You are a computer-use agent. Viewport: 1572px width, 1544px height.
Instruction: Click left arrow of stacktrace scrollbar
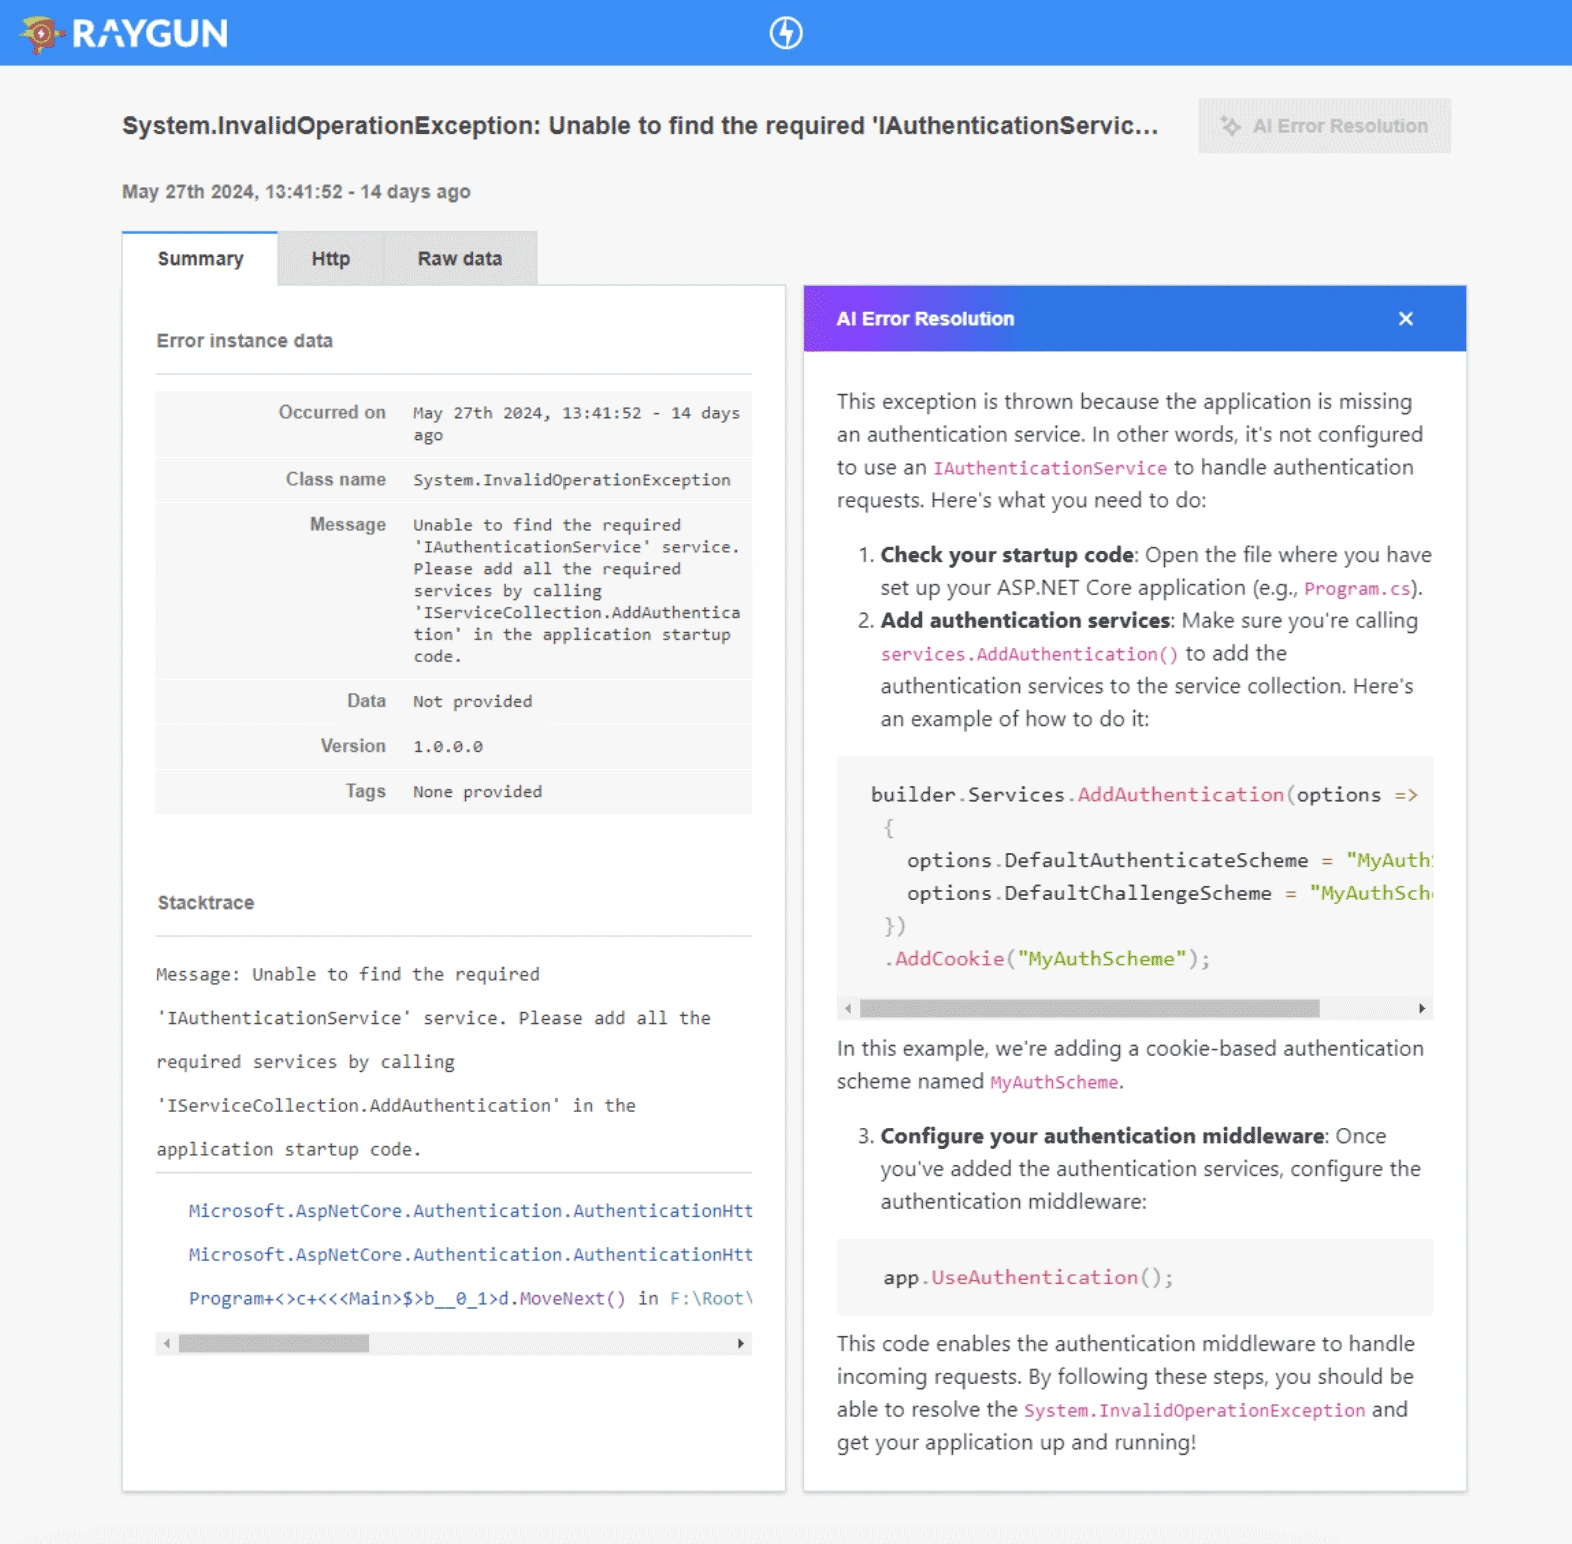click(167, 1343)
